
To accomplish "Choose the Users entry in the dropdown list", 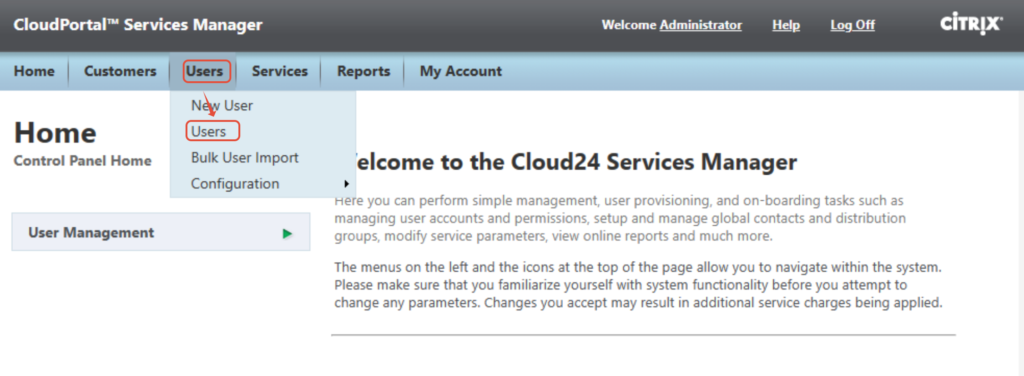I will point(208,131).
